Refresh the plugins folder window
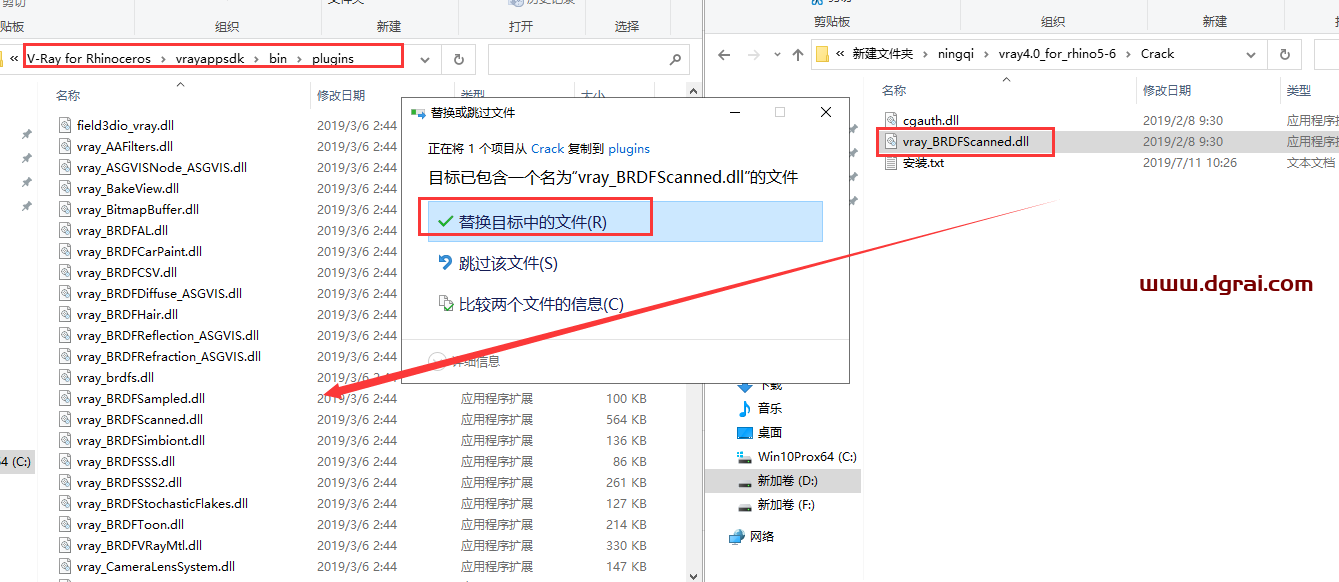This screenshot has width=1339, height=582. (458, 59)
